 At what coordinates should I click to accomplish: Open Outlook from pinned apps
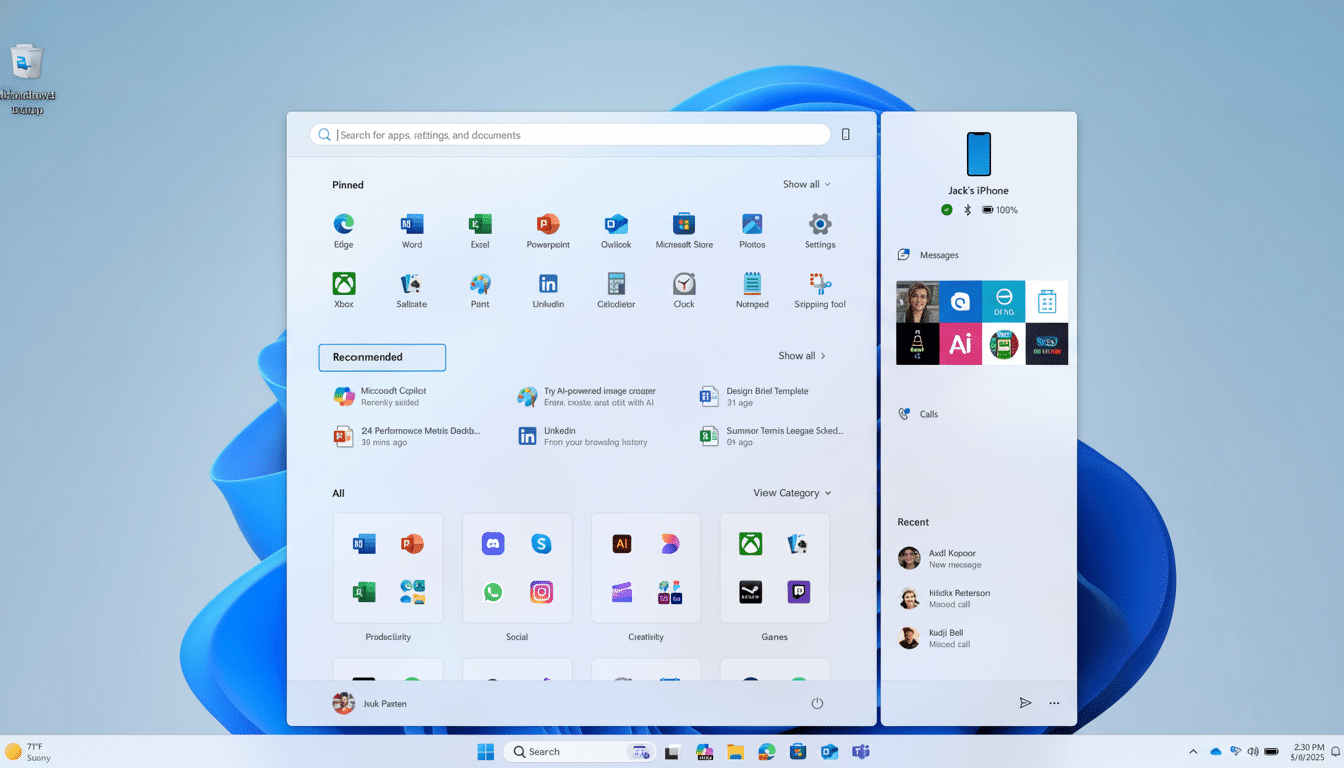pyautogui.click(x=615, y=228)
